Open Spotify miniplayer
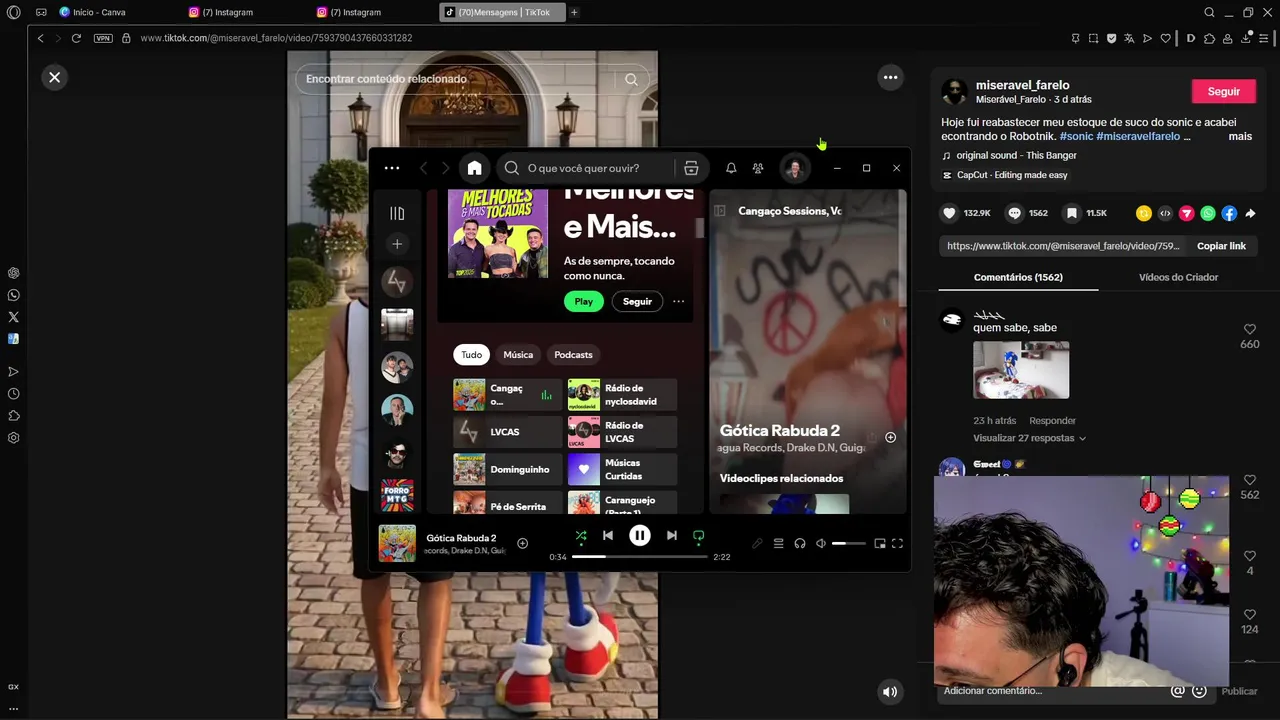Viewport: 1280px width, 720px height. point(880,543)
